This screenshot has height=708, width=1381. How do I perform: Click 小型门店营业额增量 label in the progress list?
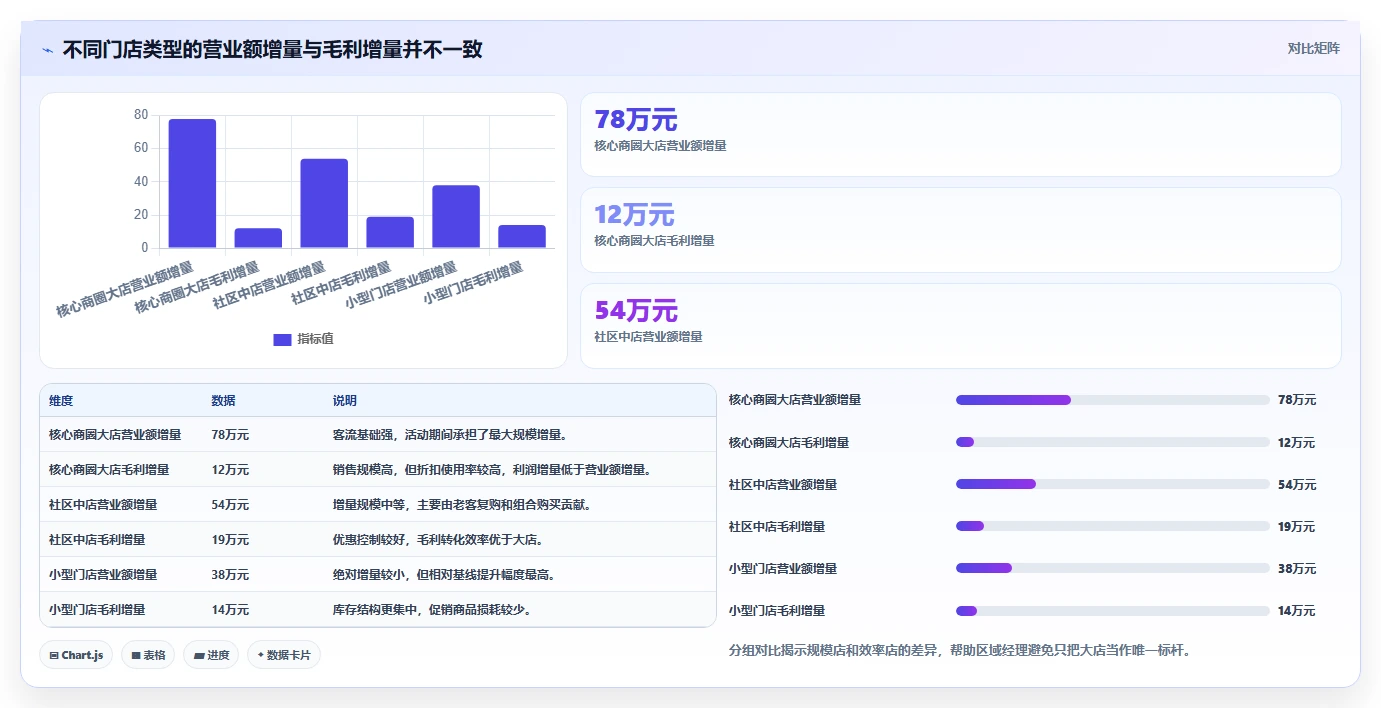[783, 569]
